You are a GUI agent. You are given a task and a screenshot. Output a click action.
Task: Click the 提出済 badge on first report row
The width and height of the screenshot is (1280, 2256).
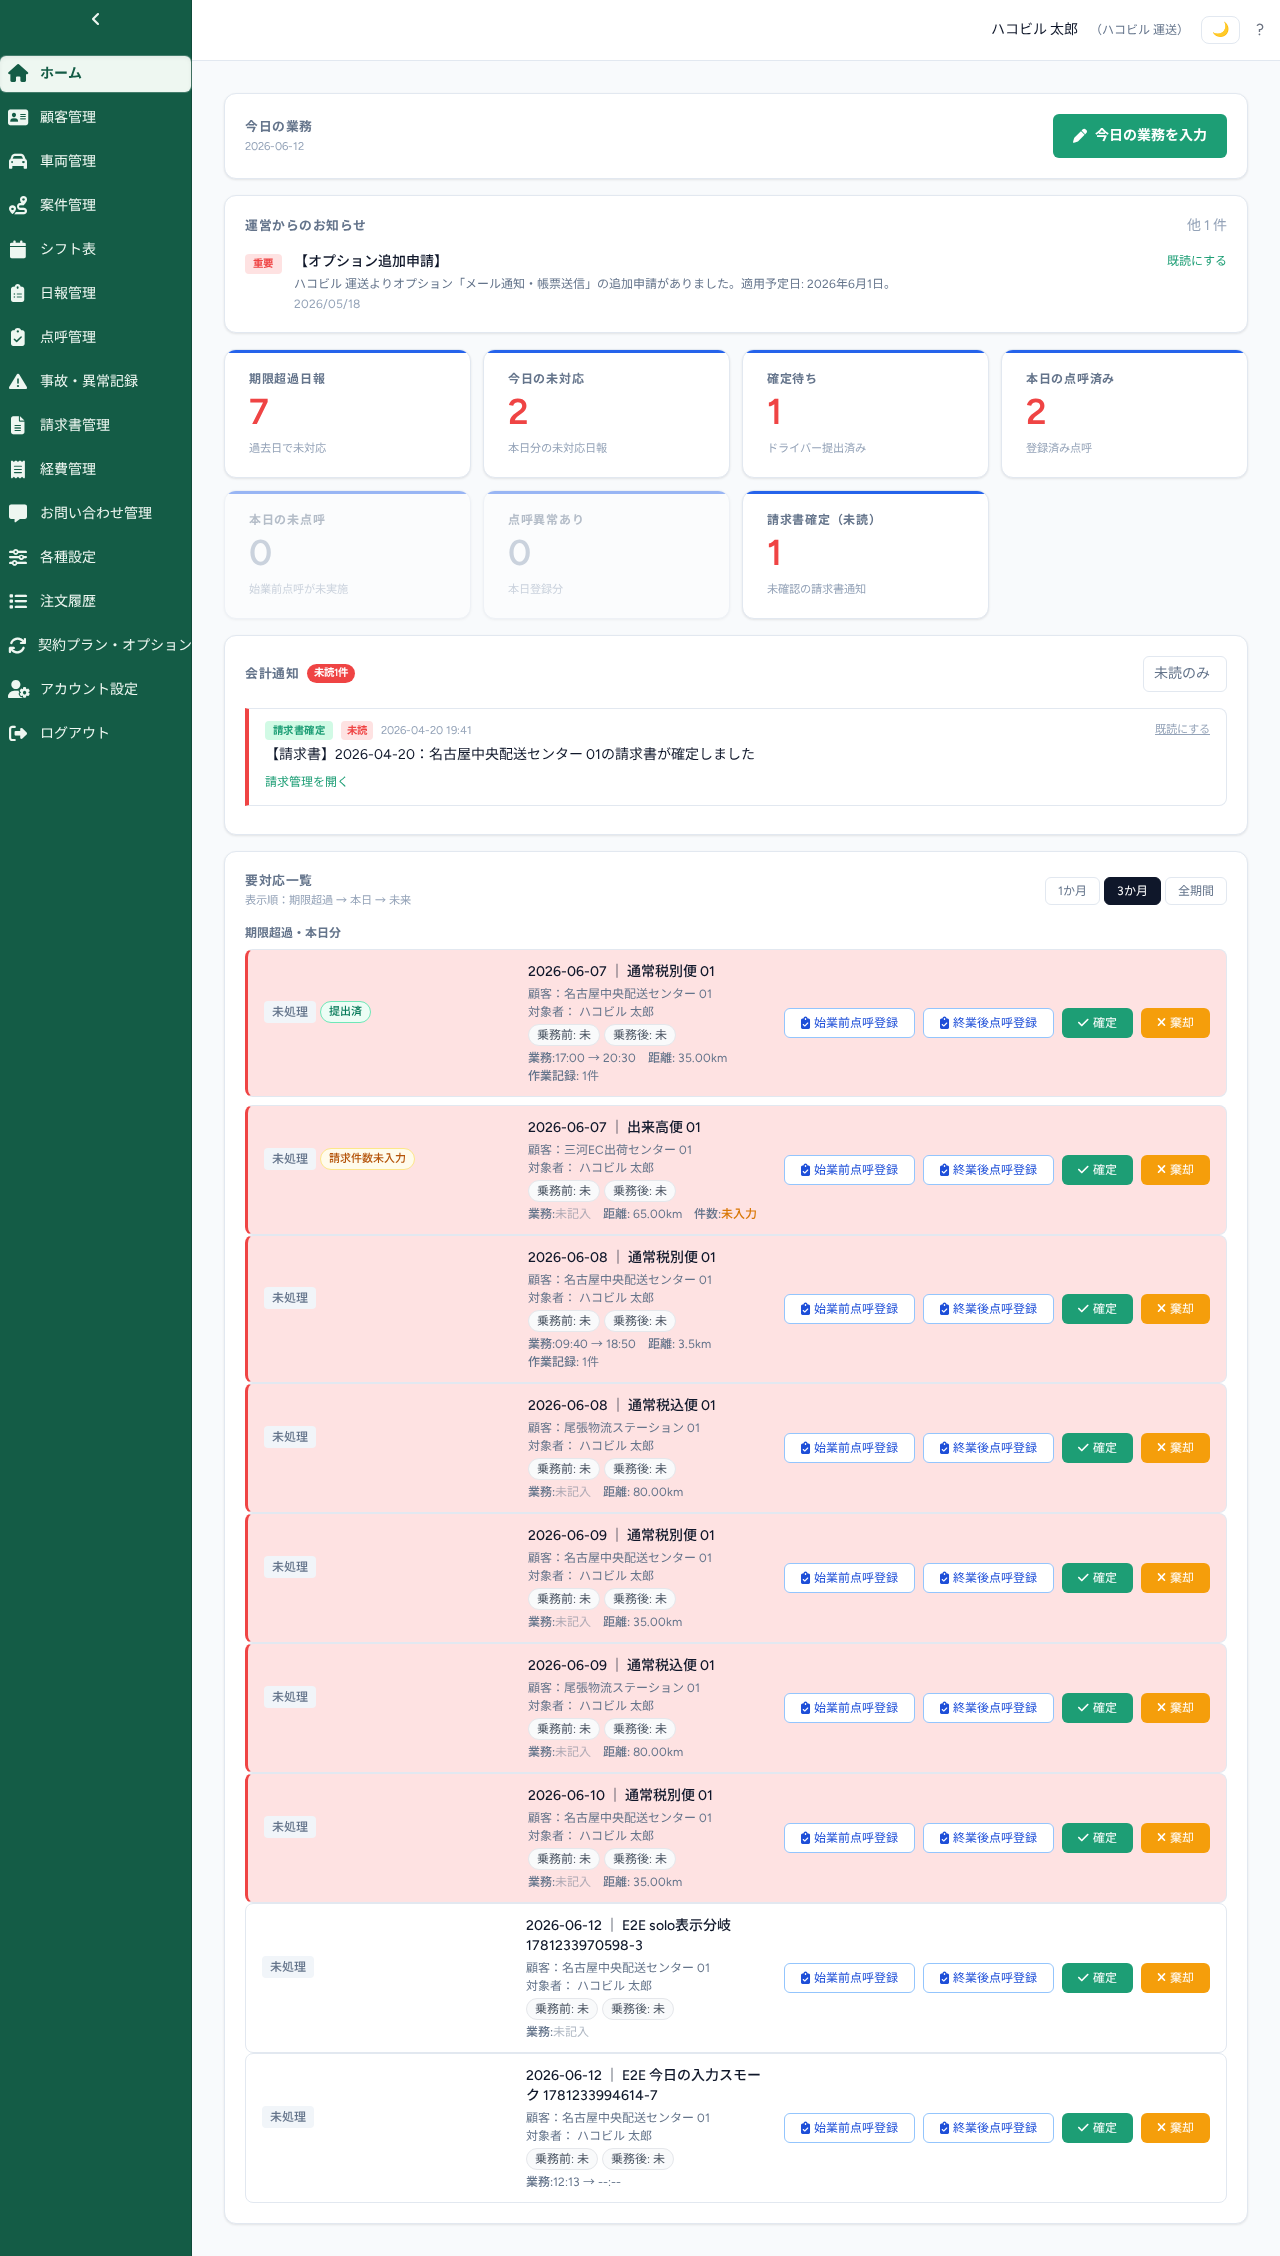[x=345, y=1012]
